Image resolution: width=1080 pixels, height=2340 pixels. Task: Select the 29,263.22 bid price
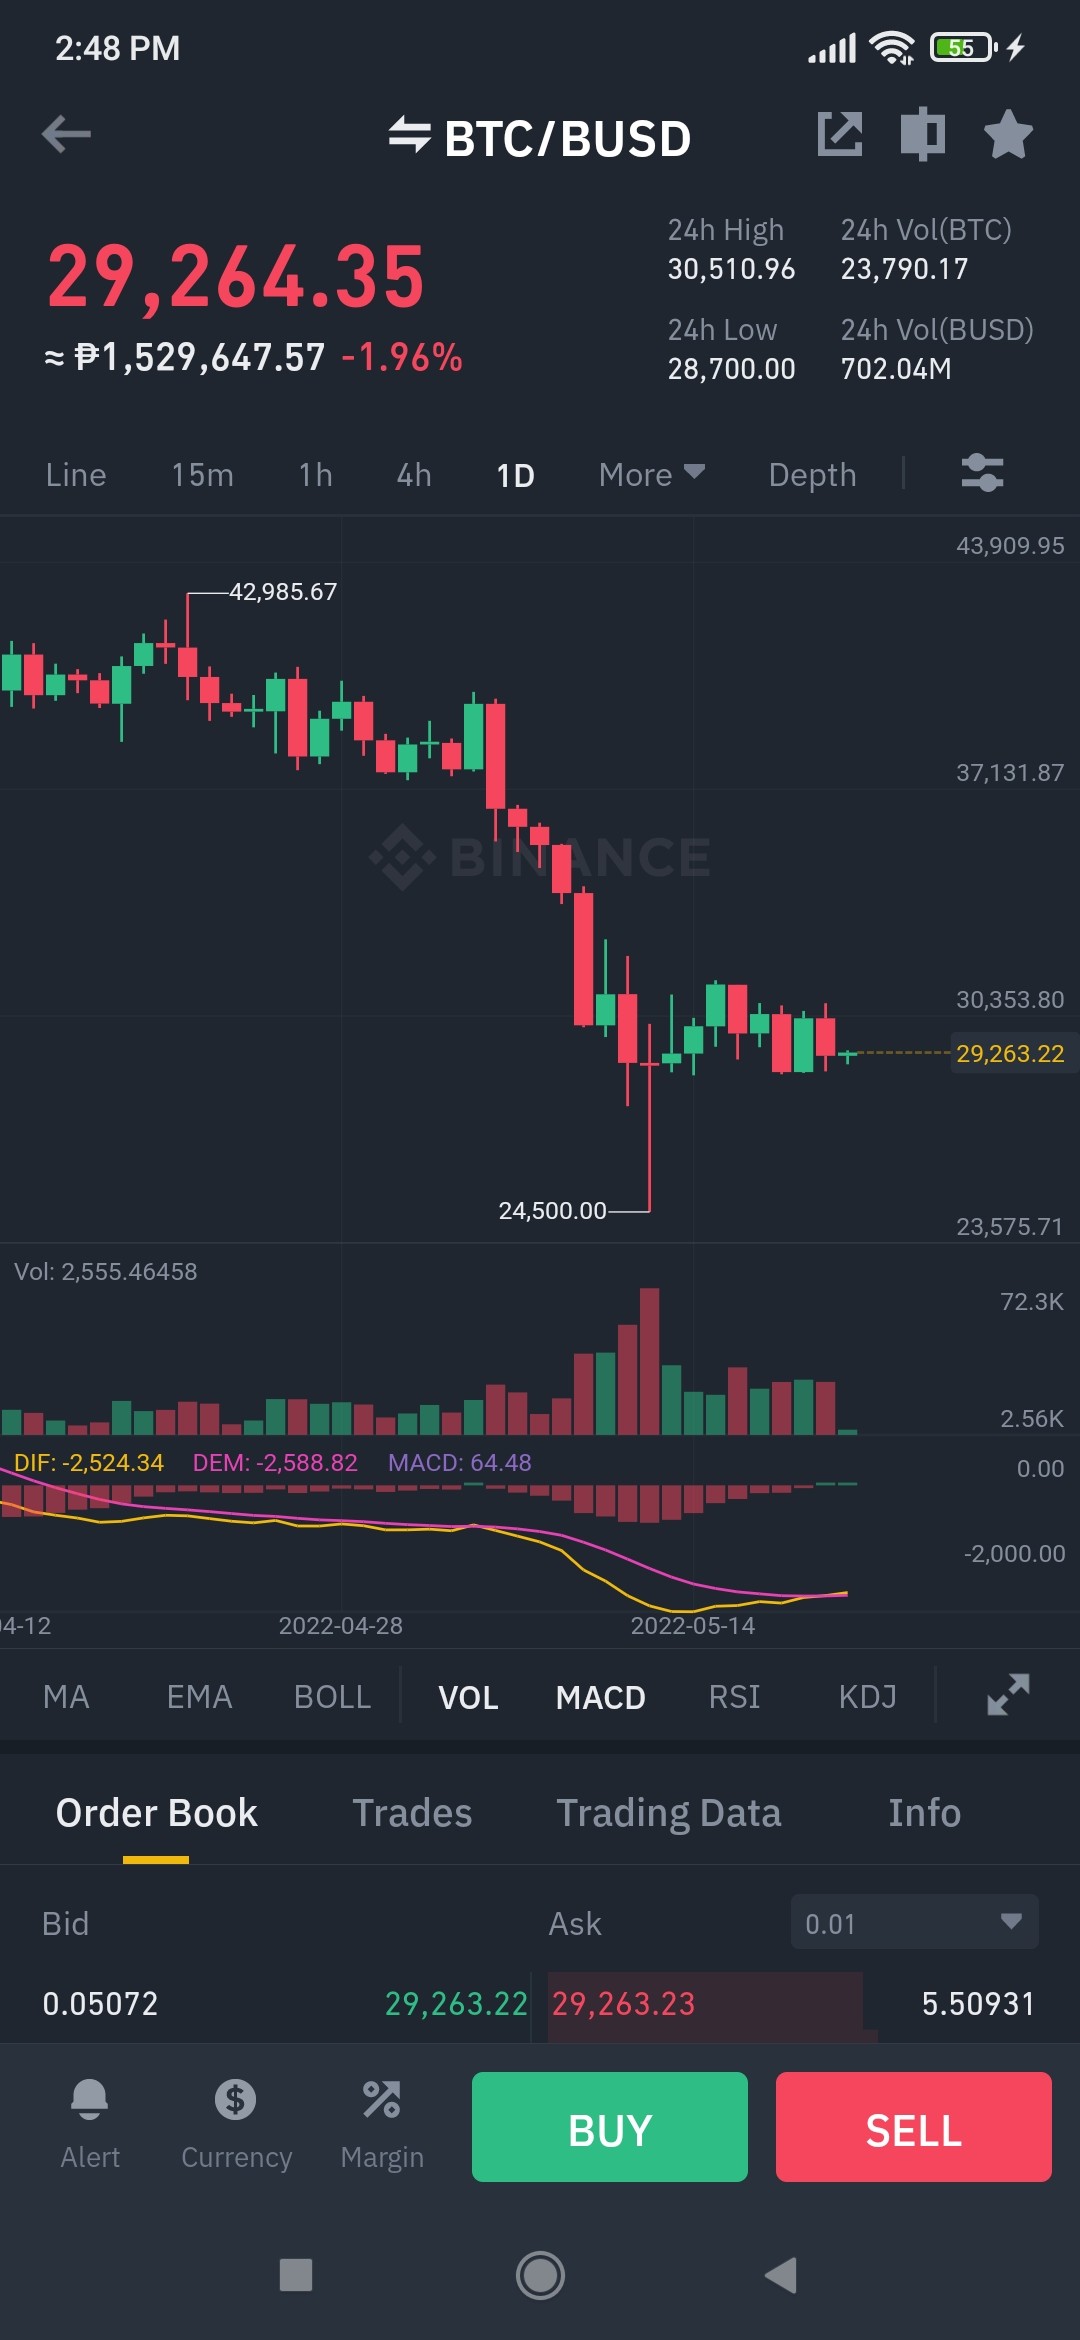(456, 2003)
